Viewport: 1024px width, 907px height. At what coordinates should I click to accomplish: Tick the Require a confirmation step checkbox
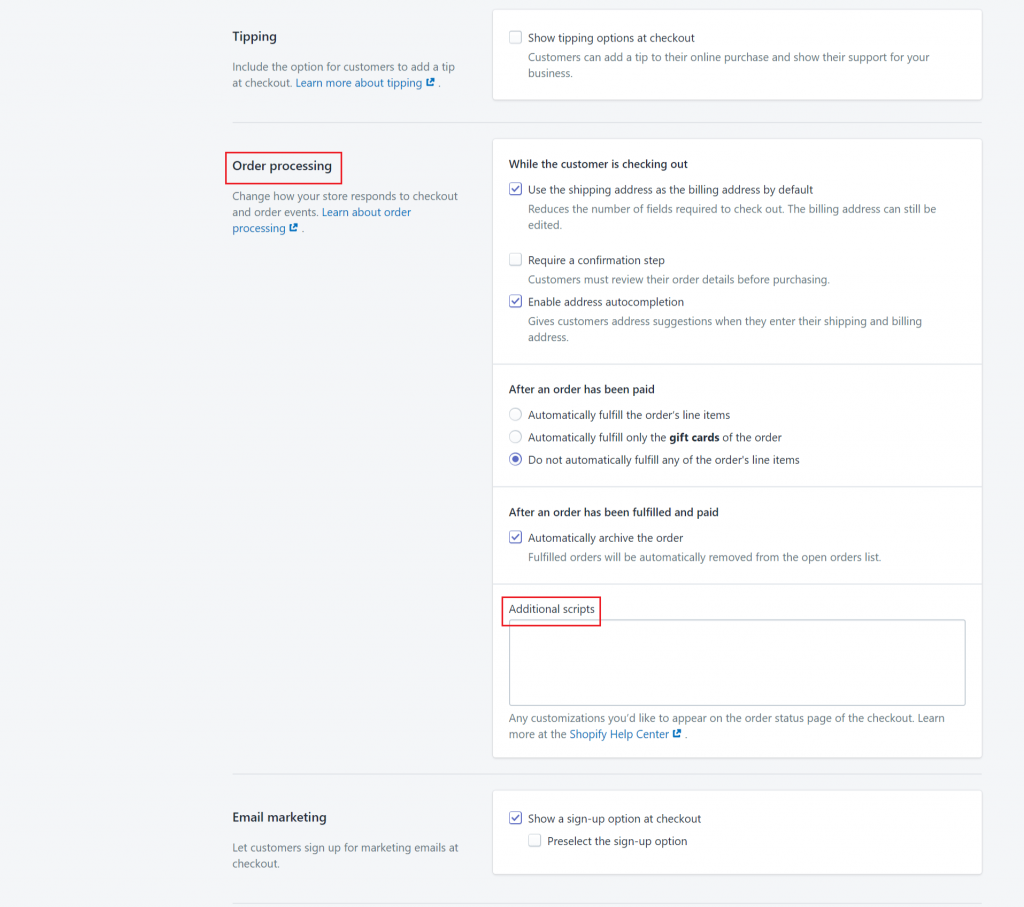[x=516, y=260]
